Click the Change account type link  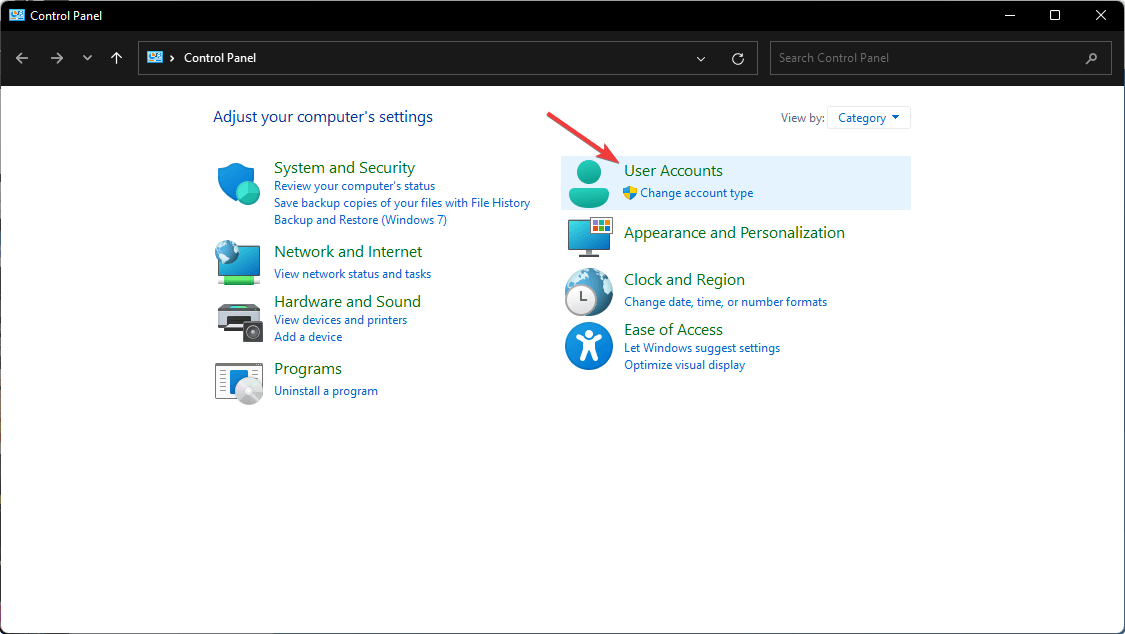click(697, 193)
